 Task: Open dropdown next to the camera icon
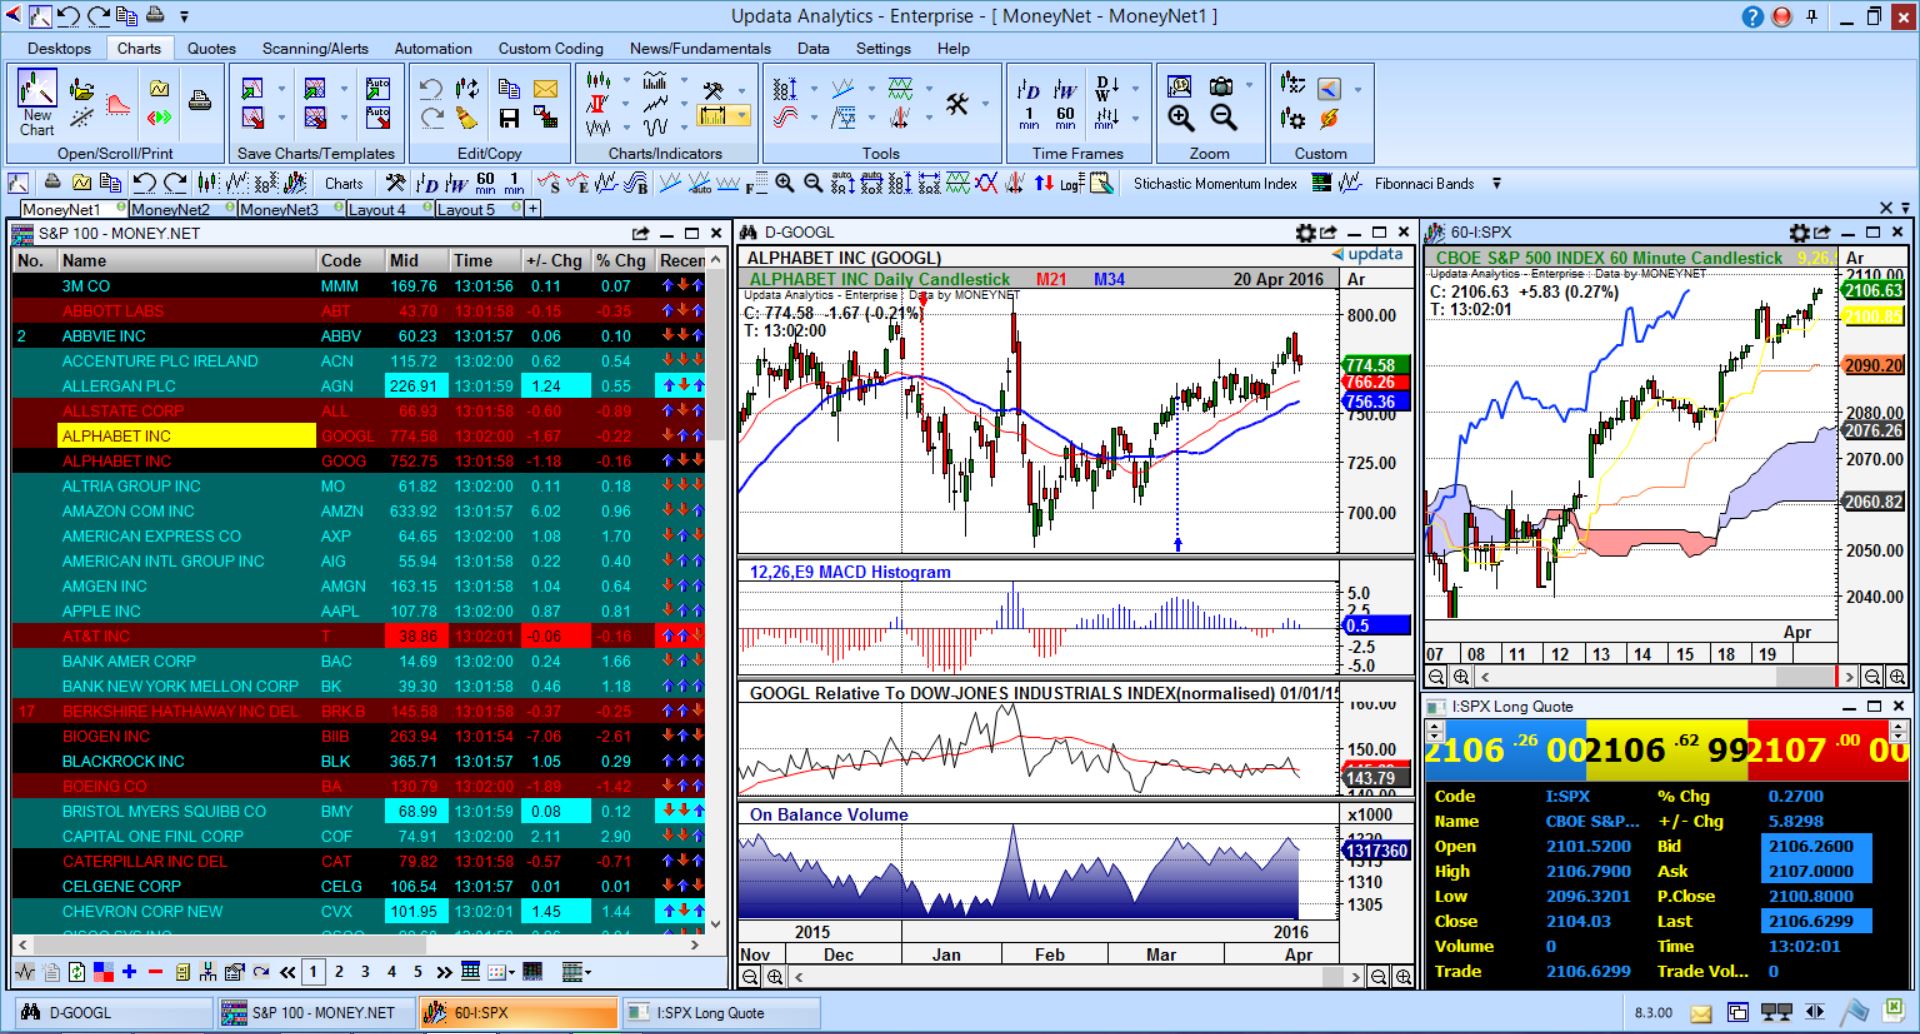pos(1249,86)
